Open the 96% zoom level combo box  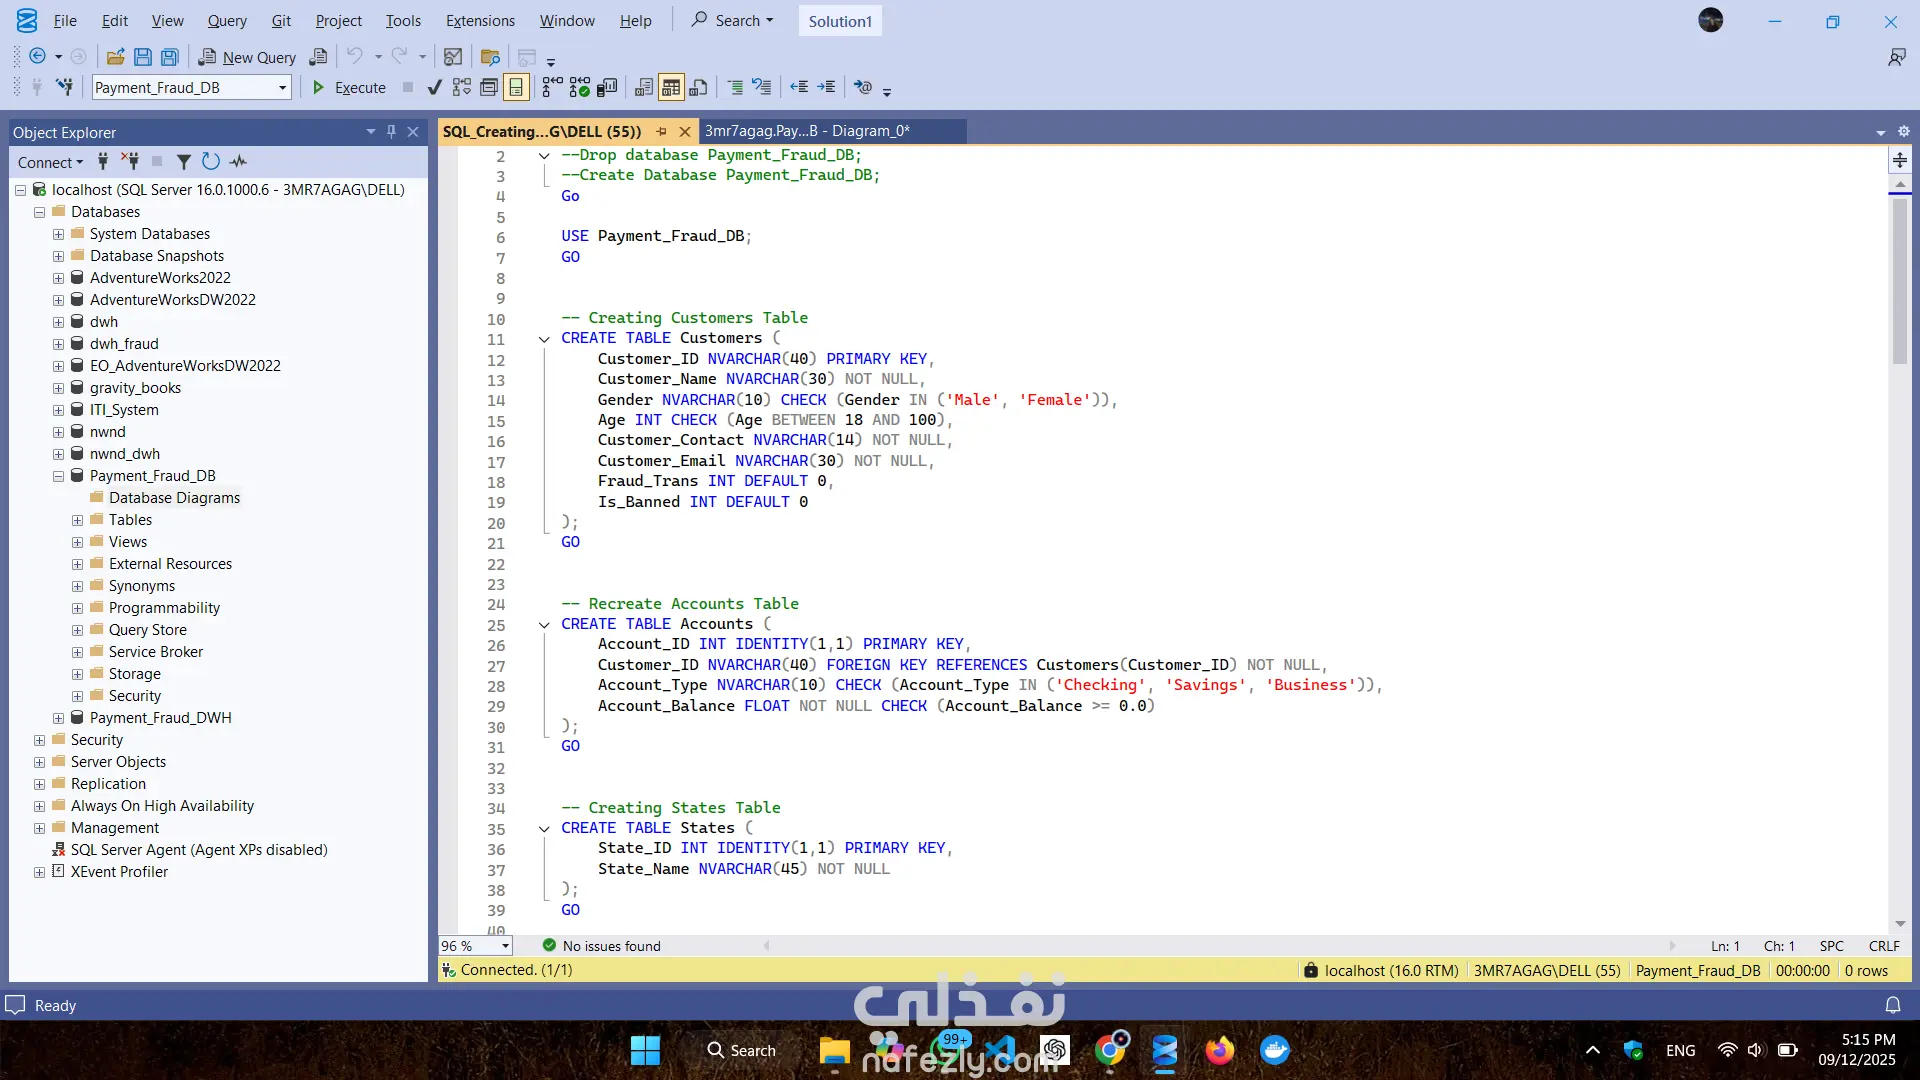505,946
